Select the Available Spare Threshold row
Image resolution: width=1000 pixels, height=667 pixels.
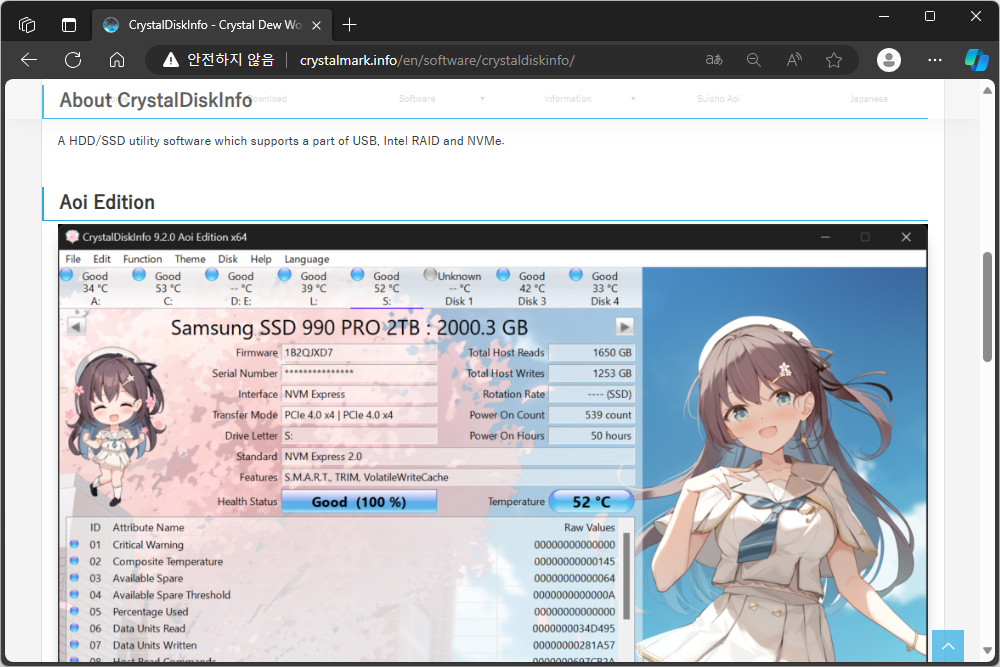[343, 595]
